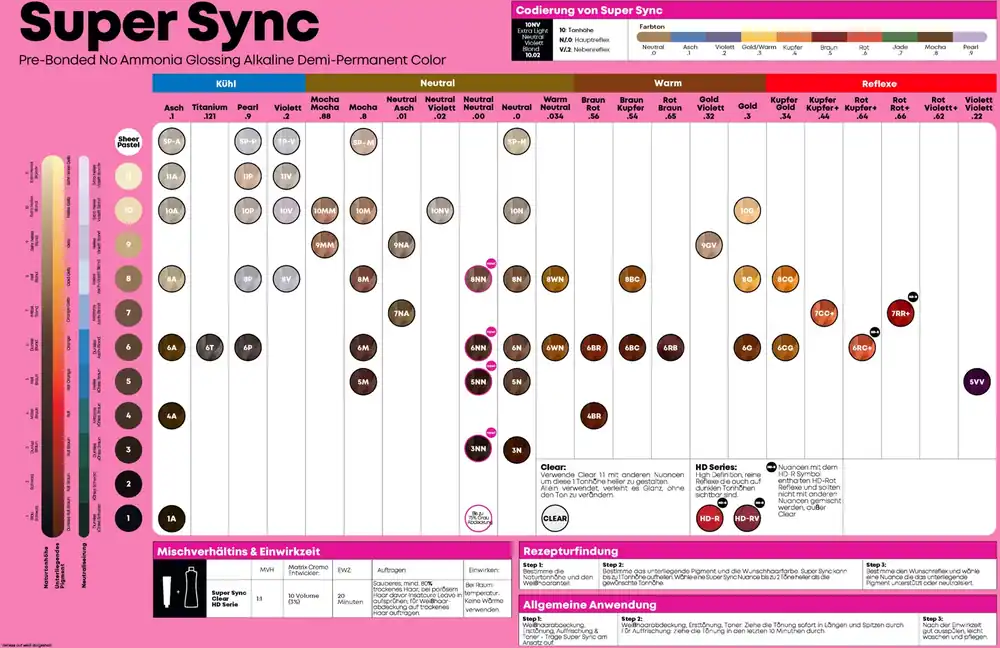
Task: Click the 10MM mocha mocha swatch
Action: (x=325, y=210)
